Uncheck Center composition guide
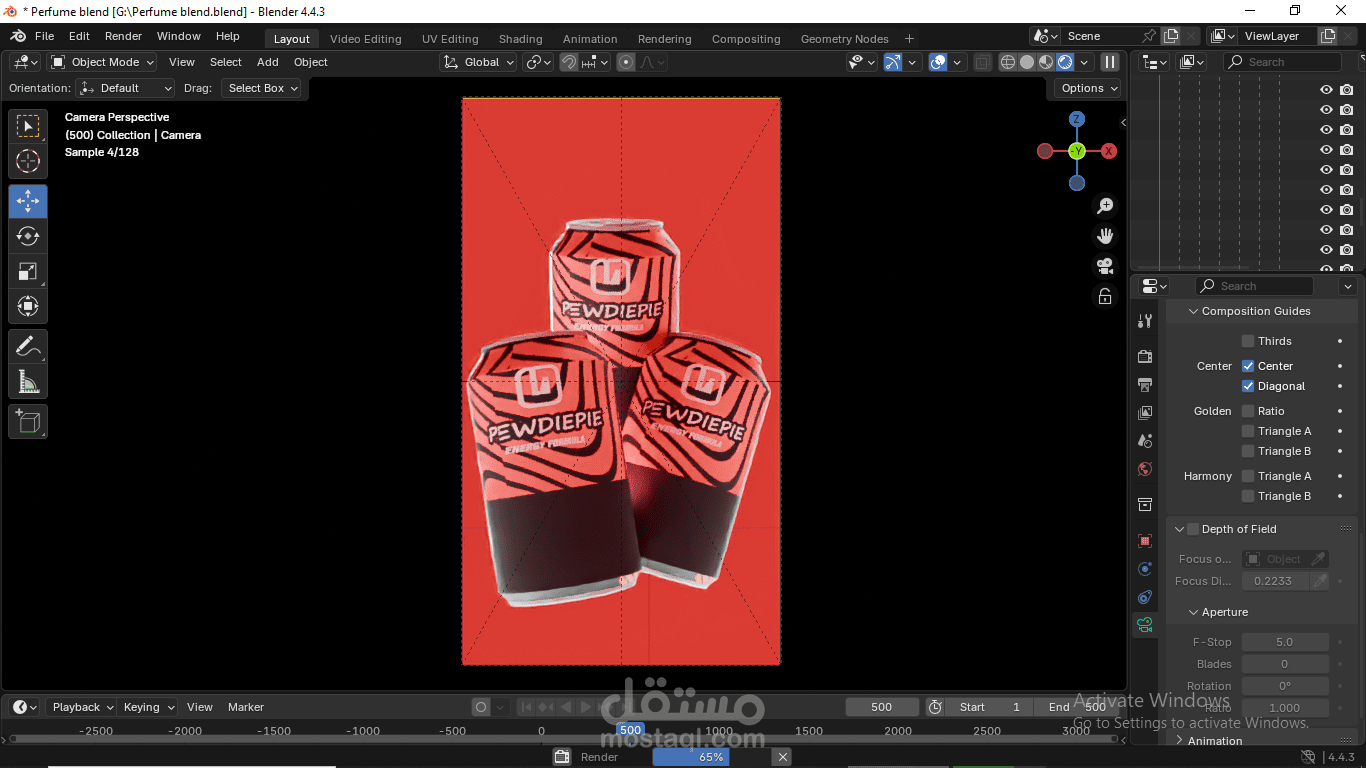The height and width of the screenshot is (768, 1366). [x=1248, y=366]
